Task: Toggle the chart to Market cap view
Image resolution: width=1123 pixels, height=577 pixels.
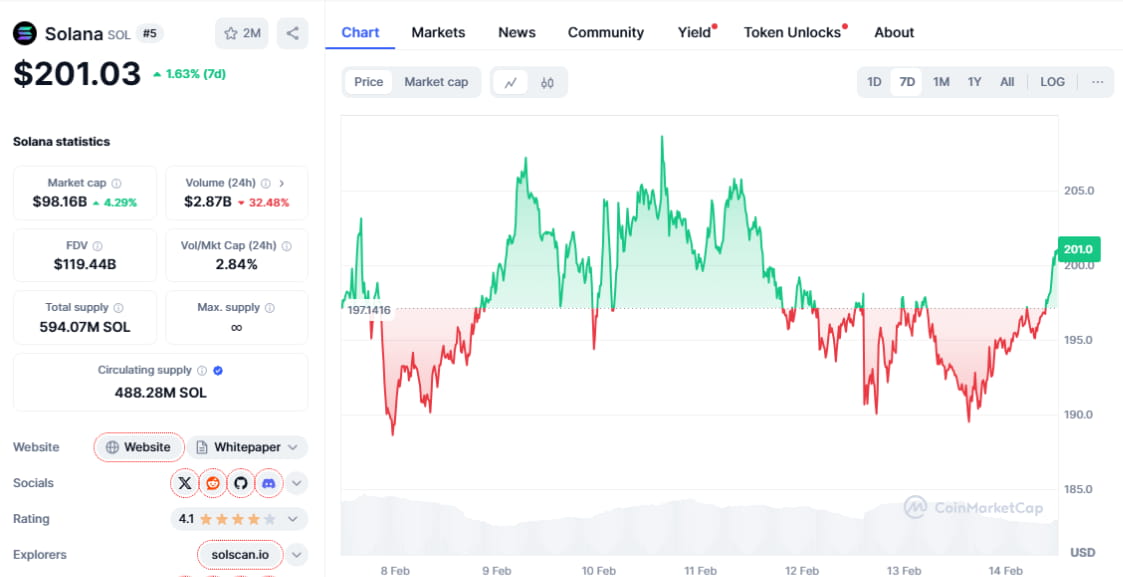Action: [x=436, y=82]
